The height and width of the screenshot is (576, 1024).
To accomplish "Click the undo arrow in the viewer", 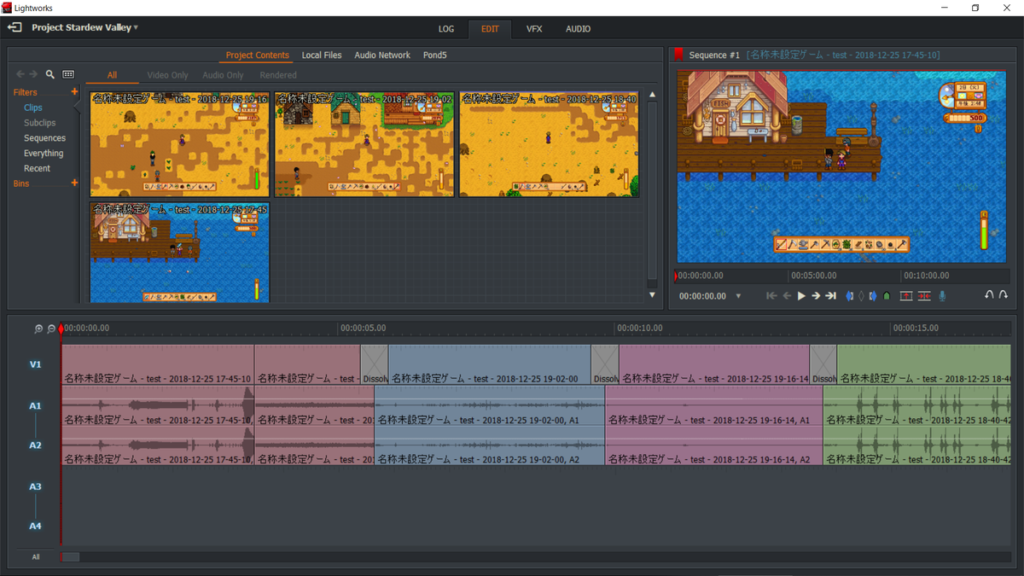I will click(989, 295).
